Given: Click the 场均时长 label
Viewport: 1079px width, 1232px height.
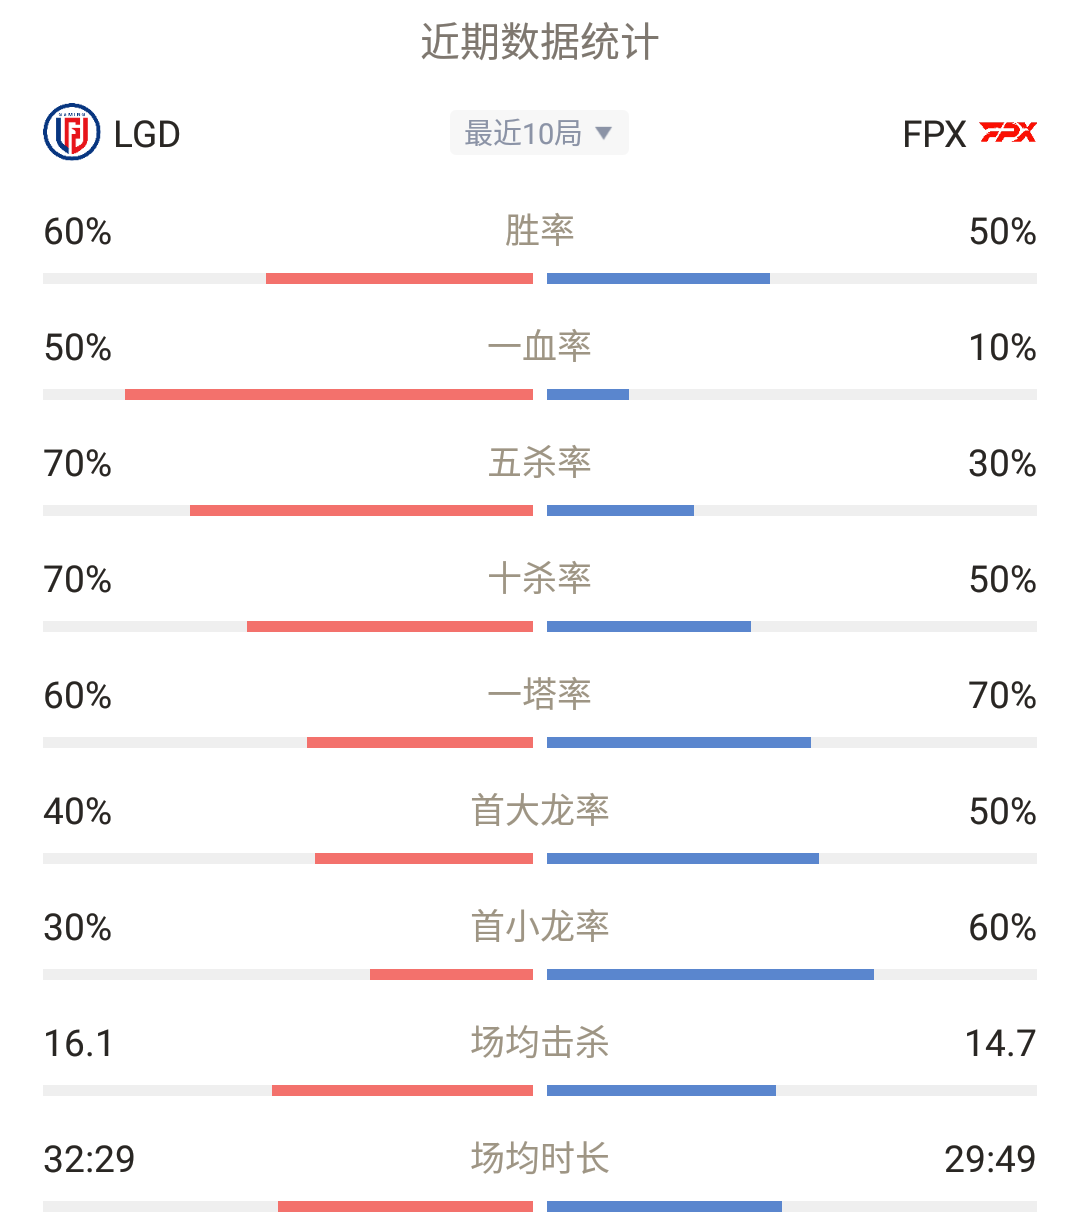Looking at the screenshot, I should click(x=540, y=1159).
